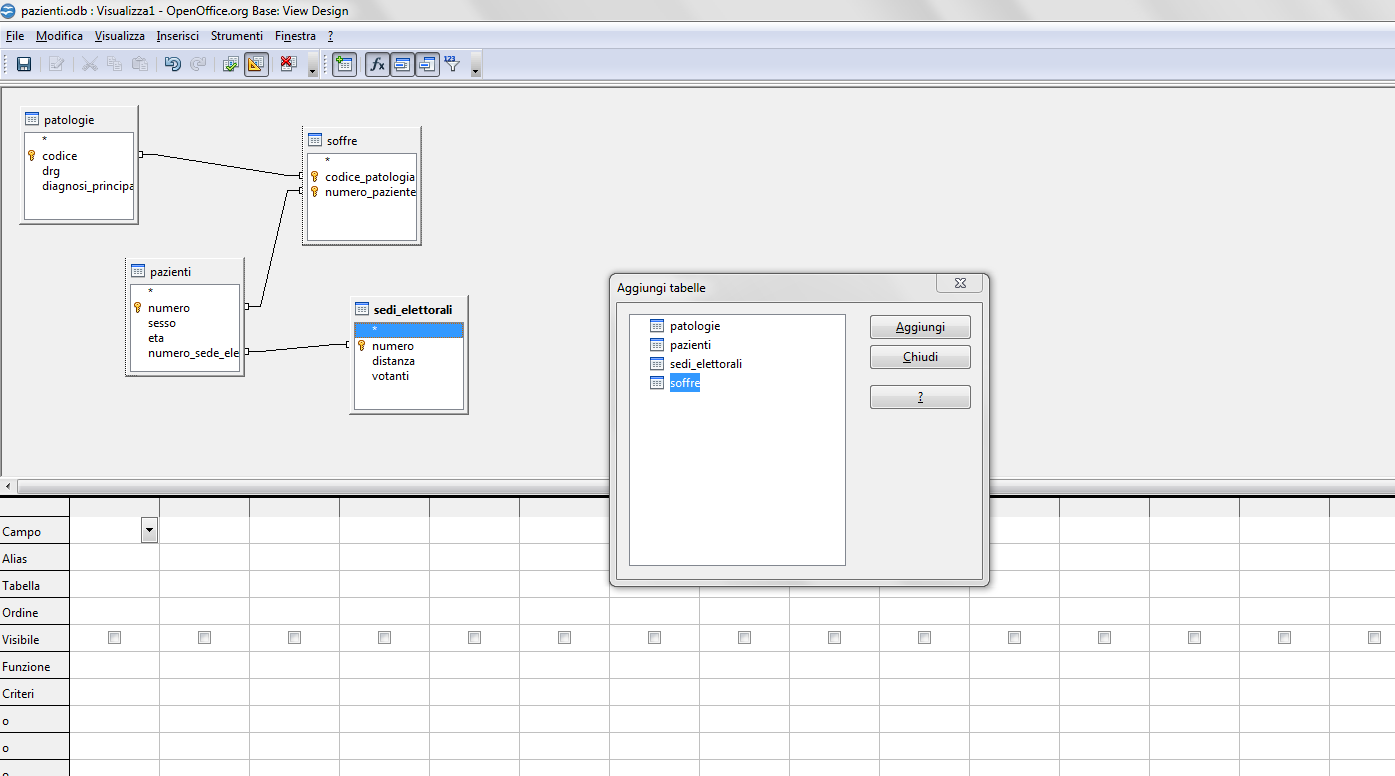Tick the Visibile checkbox in the second column
Screen dimensions: 1395x776
tap(204, 638)
